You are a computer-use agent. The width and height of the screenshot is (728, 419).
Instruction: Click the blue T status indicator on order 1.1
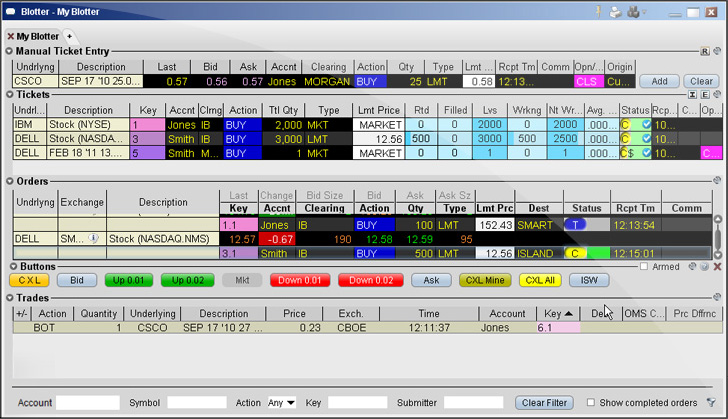(575, 225)
